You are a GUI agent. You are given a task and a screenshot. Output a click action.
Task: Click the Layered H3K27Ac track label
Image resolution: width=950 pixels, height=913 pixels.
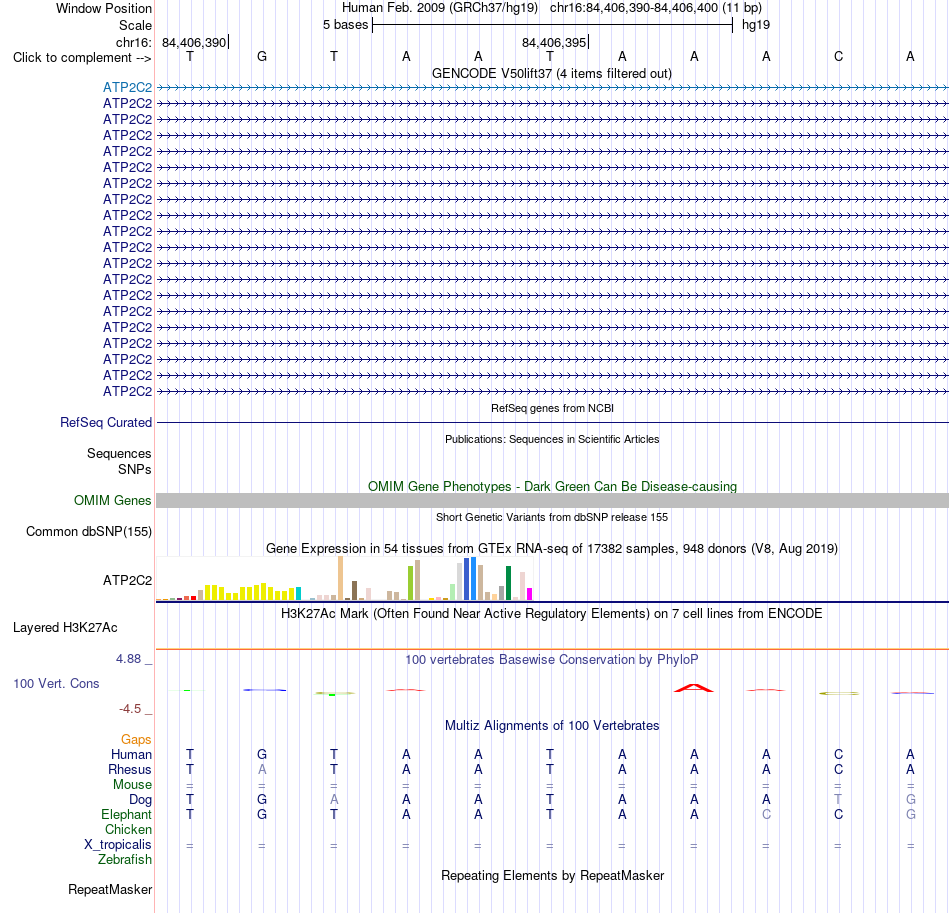(x=65, y=628)
